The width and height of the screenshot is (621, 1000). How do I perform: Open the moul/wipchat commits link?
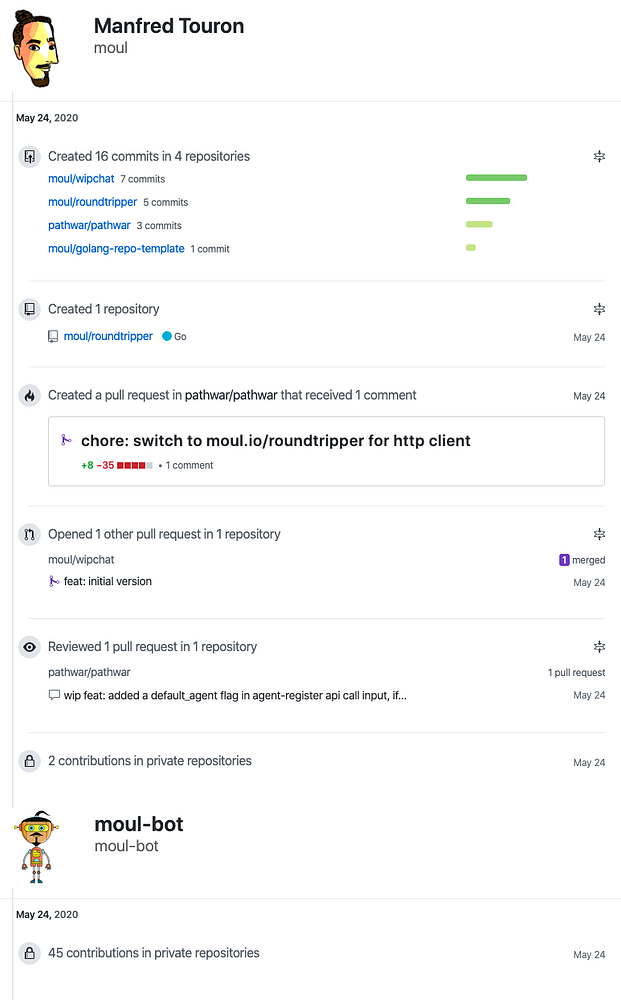[x=81, y=179]
